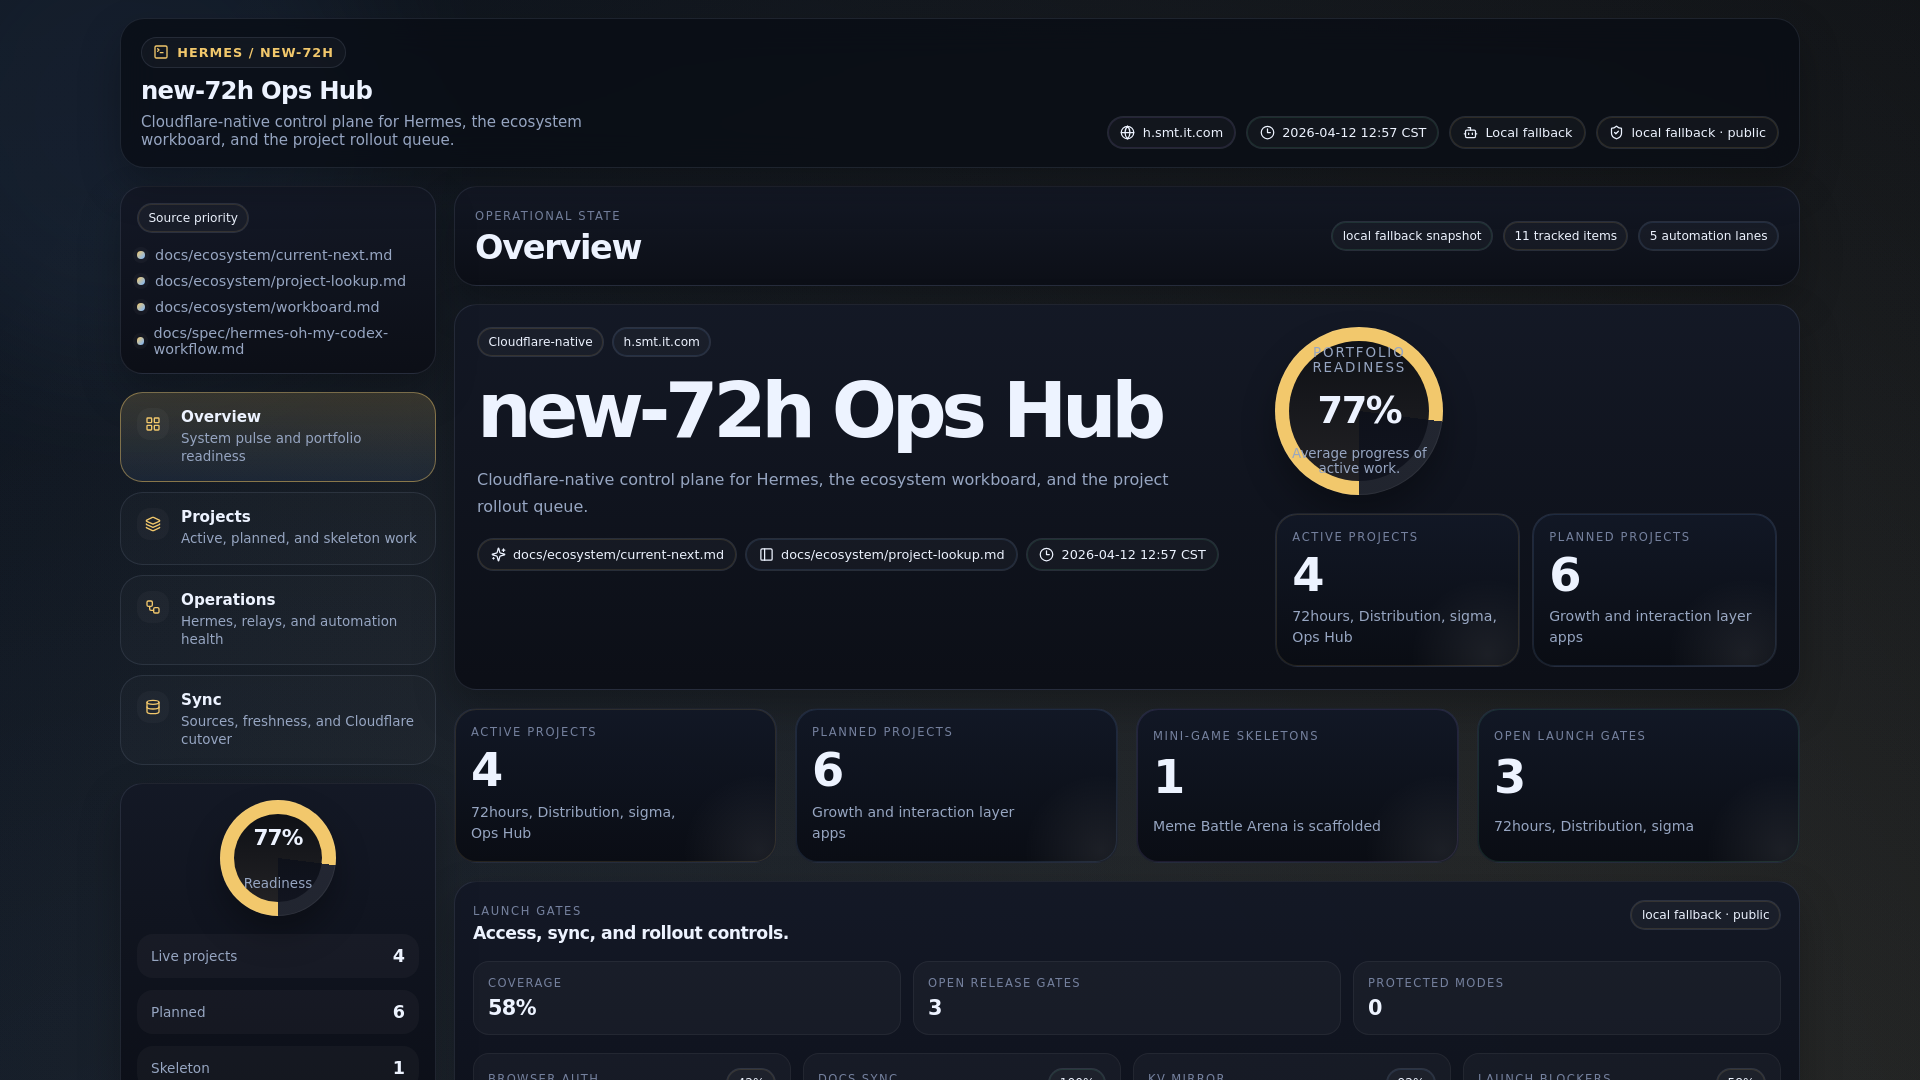
Task: Click the terminal icon in HERMES / NEW-72H badge
Action: click(161, 52)
